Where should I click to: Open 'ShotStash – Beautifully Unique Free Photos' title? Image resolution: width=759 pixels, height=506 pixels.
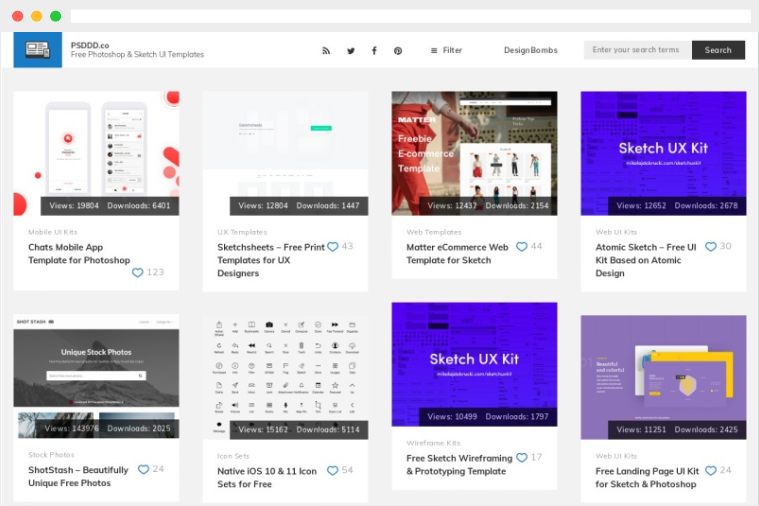[x=78, y=476]
